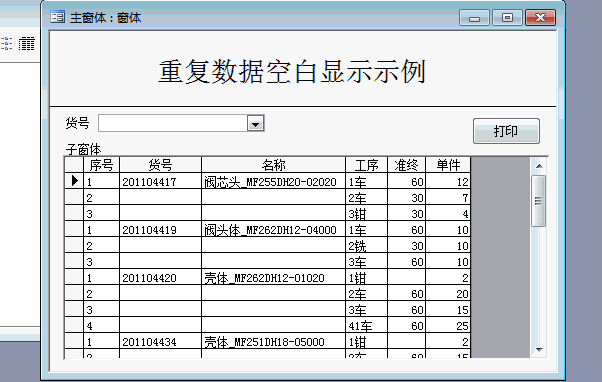Click the 单件 cell with value 25
This screenshot has height=382, width=602.
tap(448, 325)
